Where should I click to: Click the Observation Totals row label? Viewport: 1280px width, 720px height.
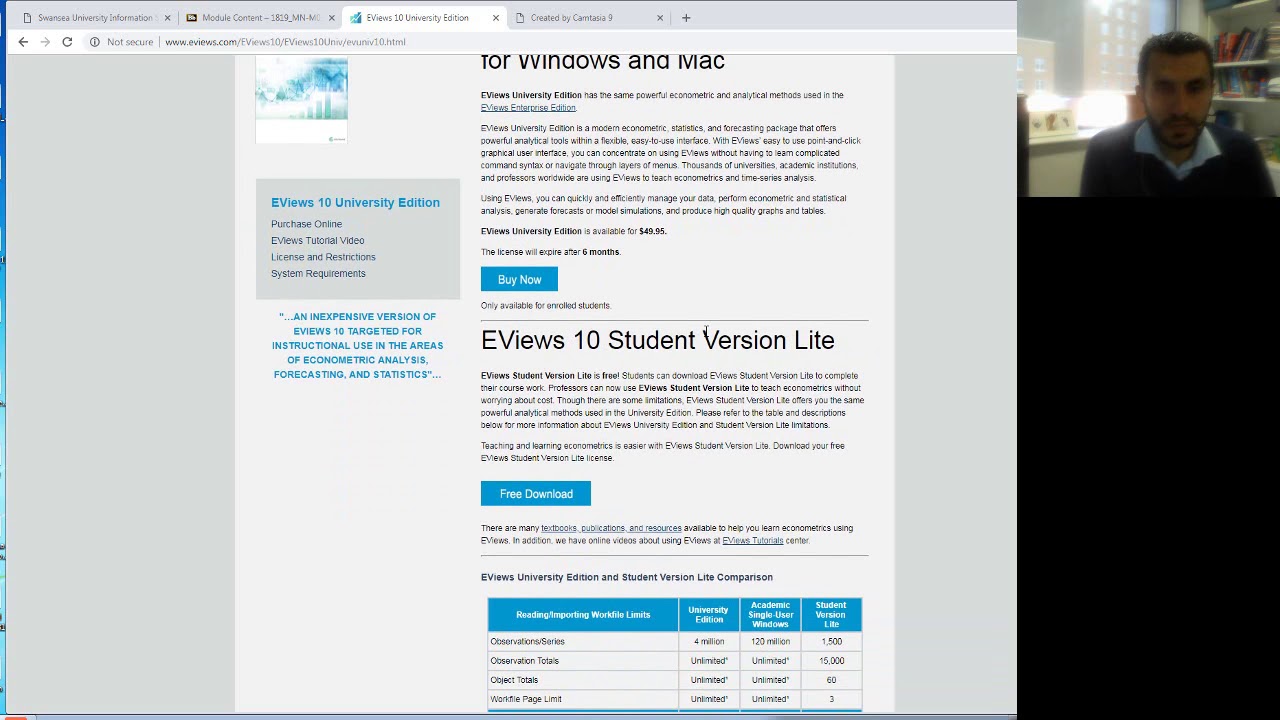click(524, 661)
